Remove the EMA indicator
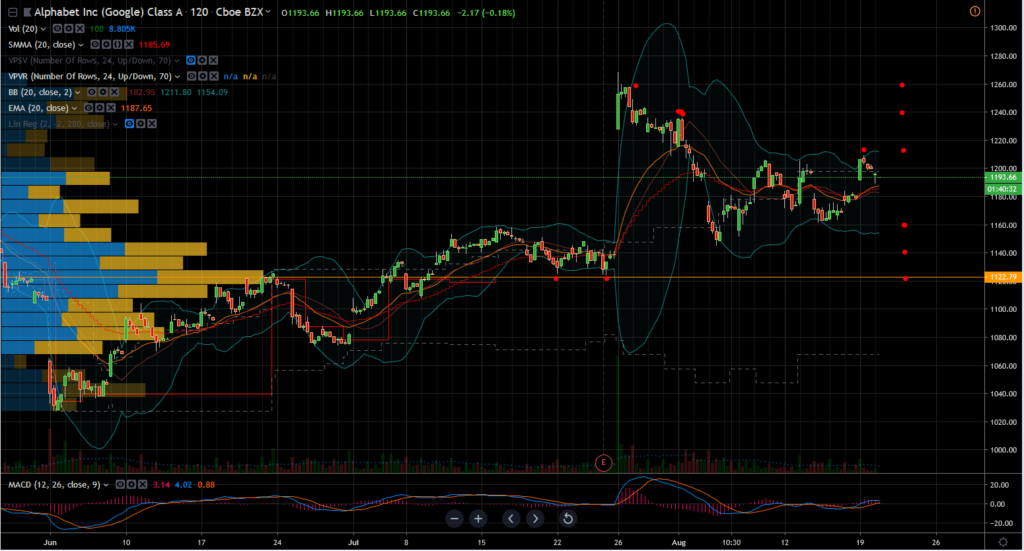Viewport: 1024px width, 551px height. coord(110,108)
